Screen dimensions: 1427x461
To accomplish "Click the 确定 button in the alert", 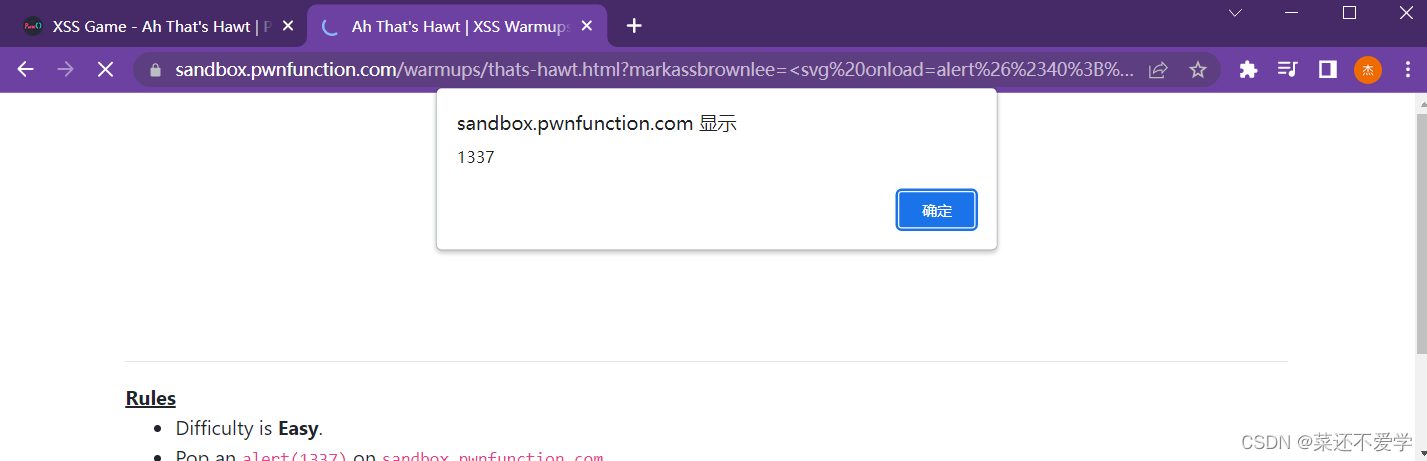I will (x=937, y=211).
